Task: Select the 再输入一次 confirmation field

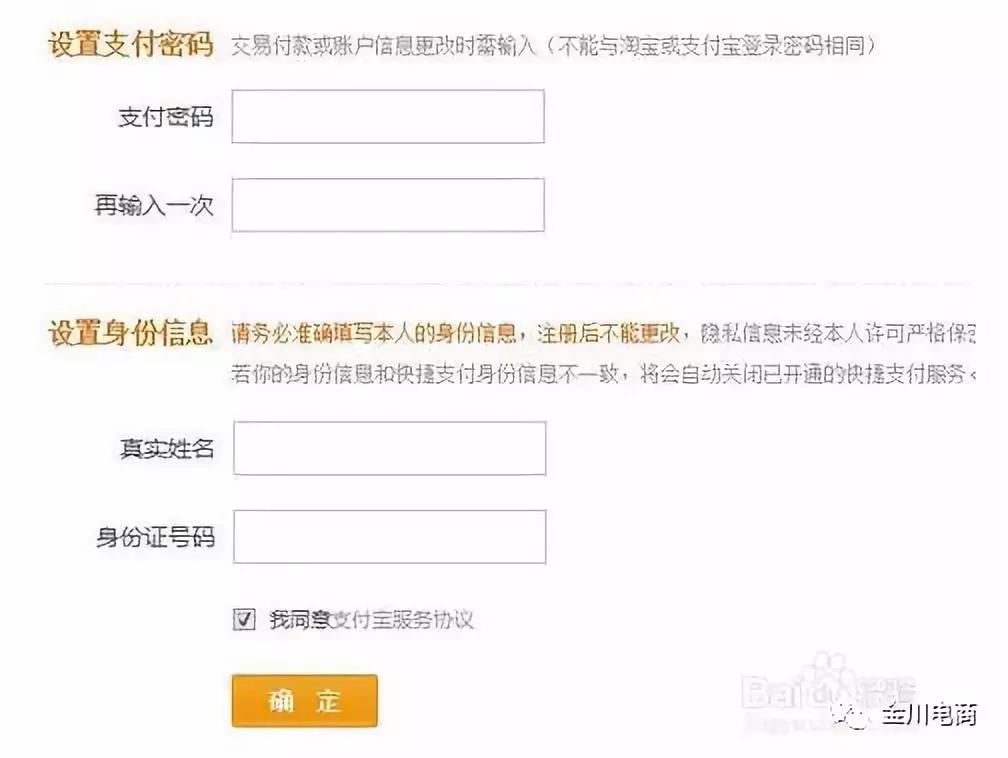Action: (388, 203)
